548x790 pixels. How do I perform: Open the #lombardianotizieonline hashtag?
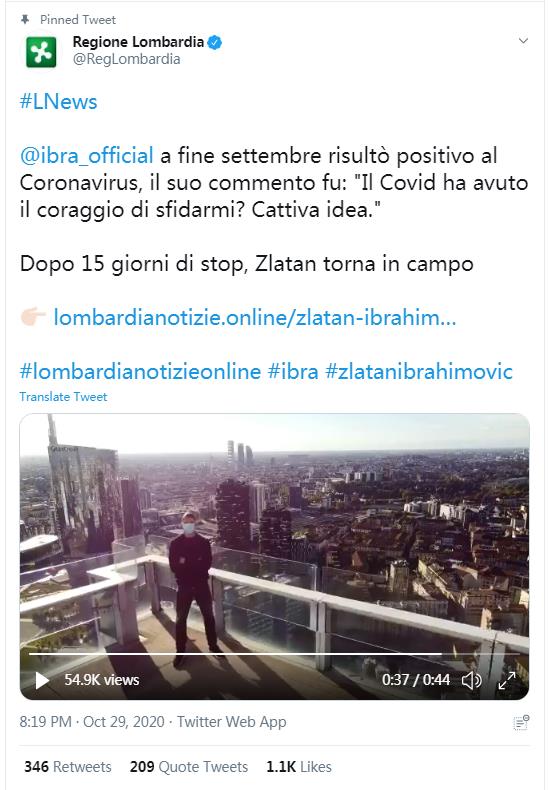141,371
